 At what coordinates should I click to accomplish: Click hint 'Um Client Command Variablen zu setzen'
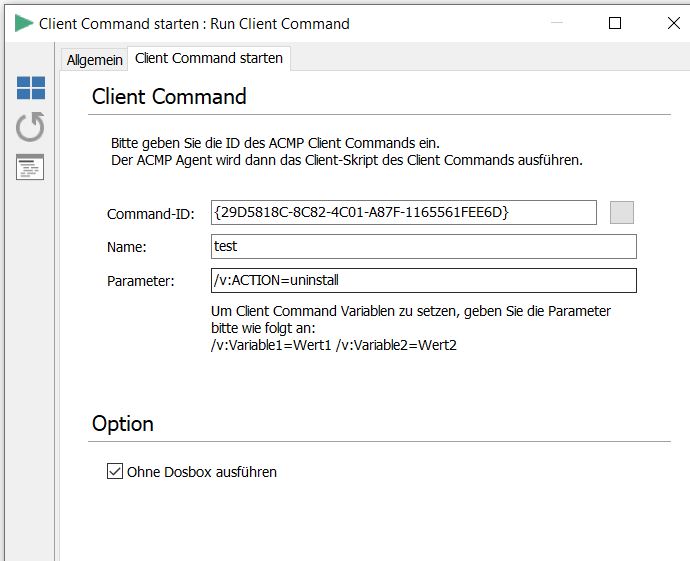(336, 311)
